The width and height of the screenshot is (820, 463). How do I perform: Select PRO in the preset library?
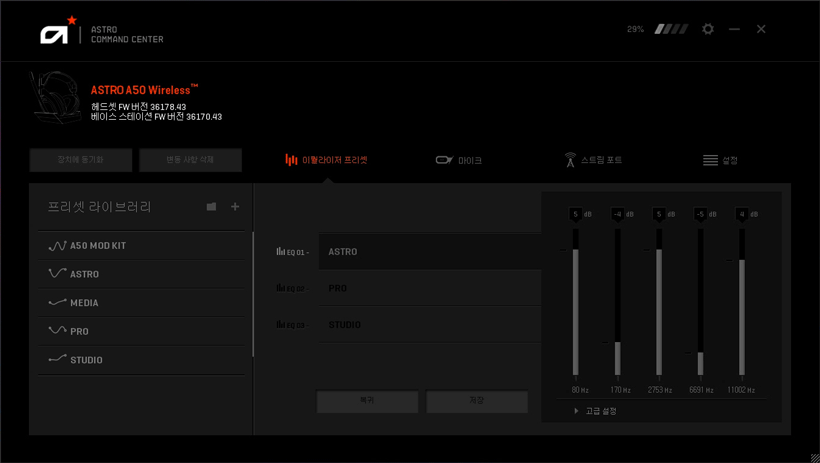[x=141, y=331]
